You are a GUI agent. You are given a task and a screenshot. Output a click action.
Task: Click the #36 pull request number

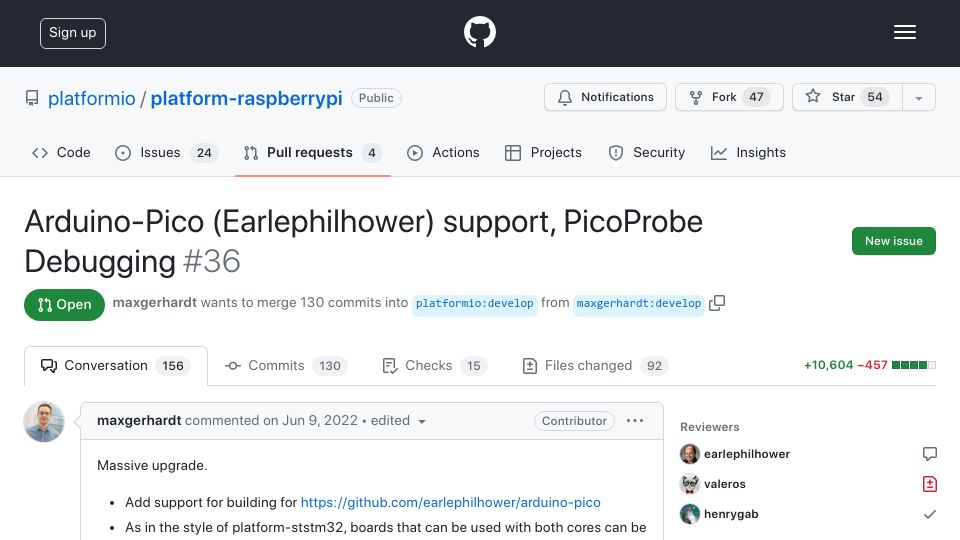pos(212,261)
